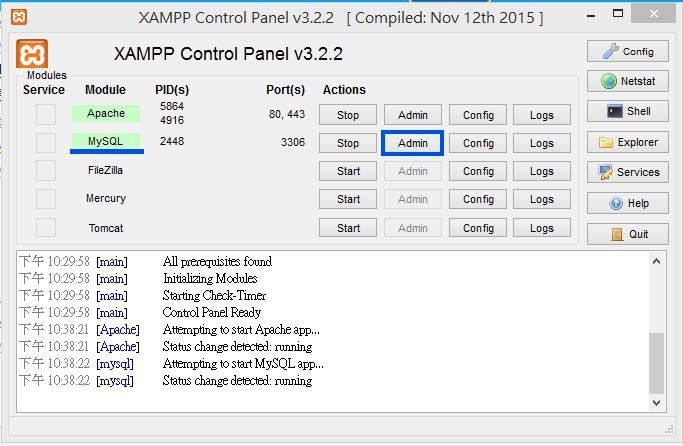Open MySQL Config options

point(478,143)
